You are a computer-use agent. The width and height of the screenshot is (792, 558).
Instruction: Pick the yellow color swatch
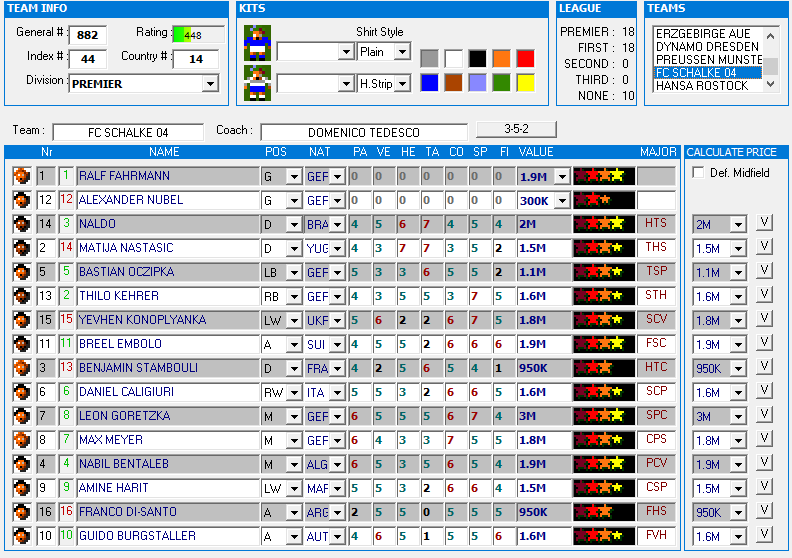coord(525,83)
